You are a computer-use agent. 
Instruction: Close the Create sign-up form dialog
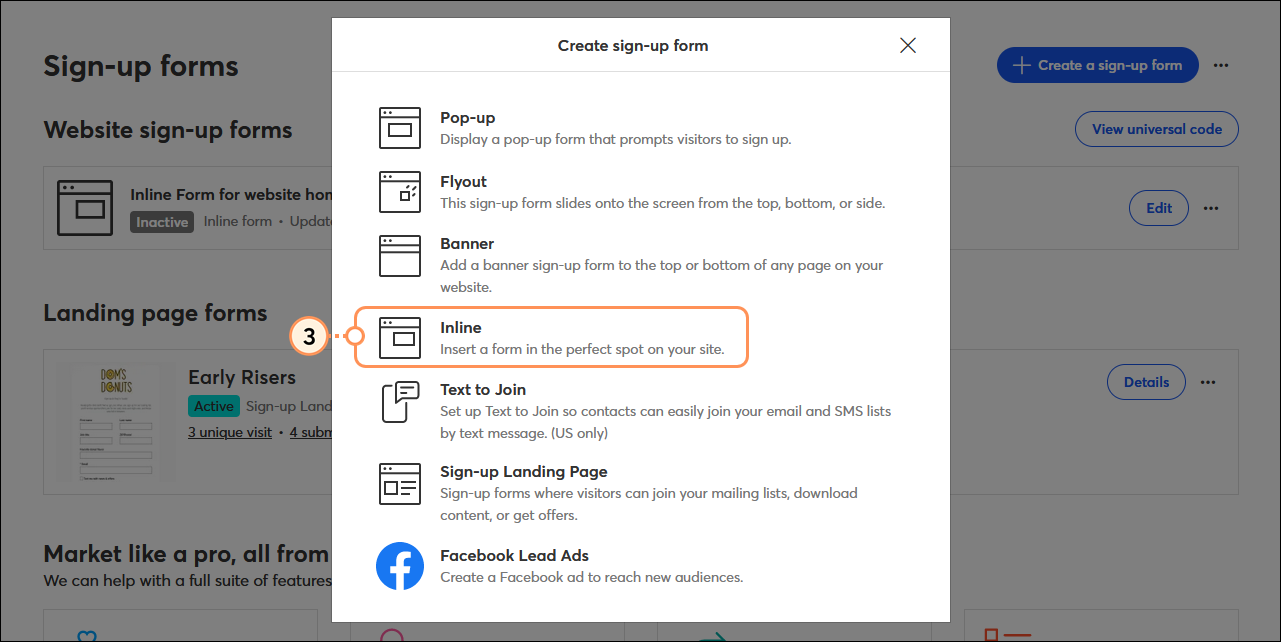(x=908, y=45)
